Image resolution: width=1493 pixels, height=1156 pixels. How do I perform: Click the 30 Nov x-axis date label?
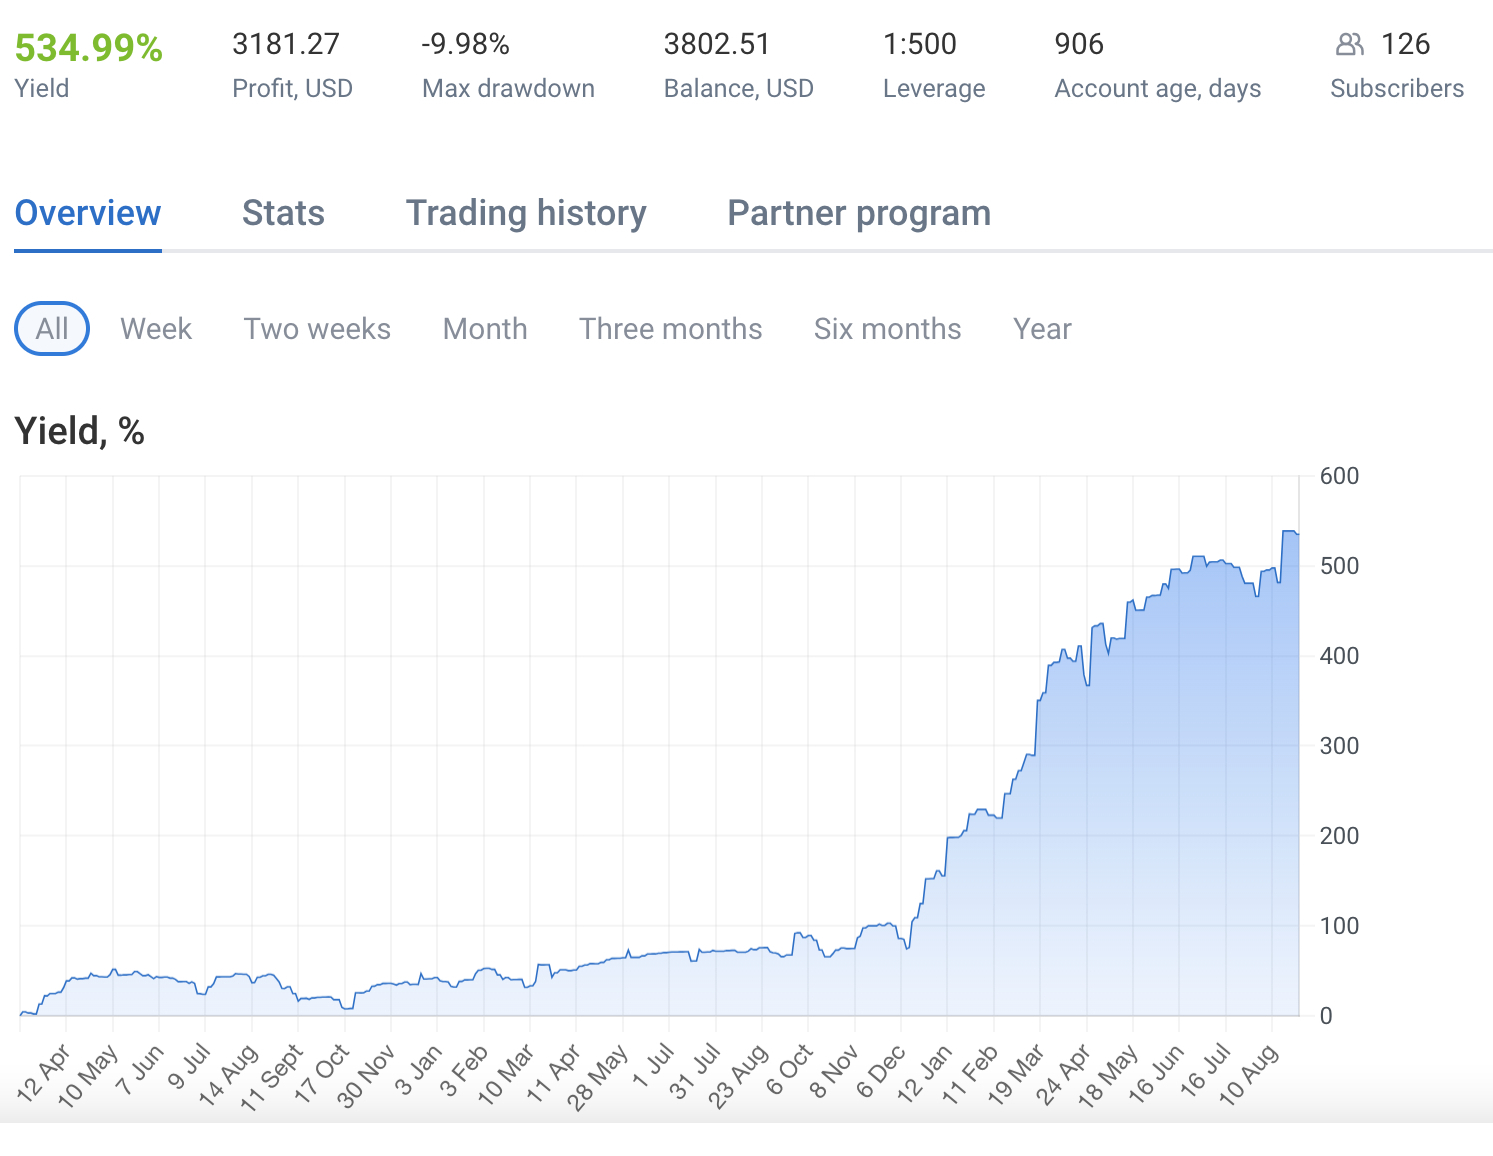(366, 1076)
